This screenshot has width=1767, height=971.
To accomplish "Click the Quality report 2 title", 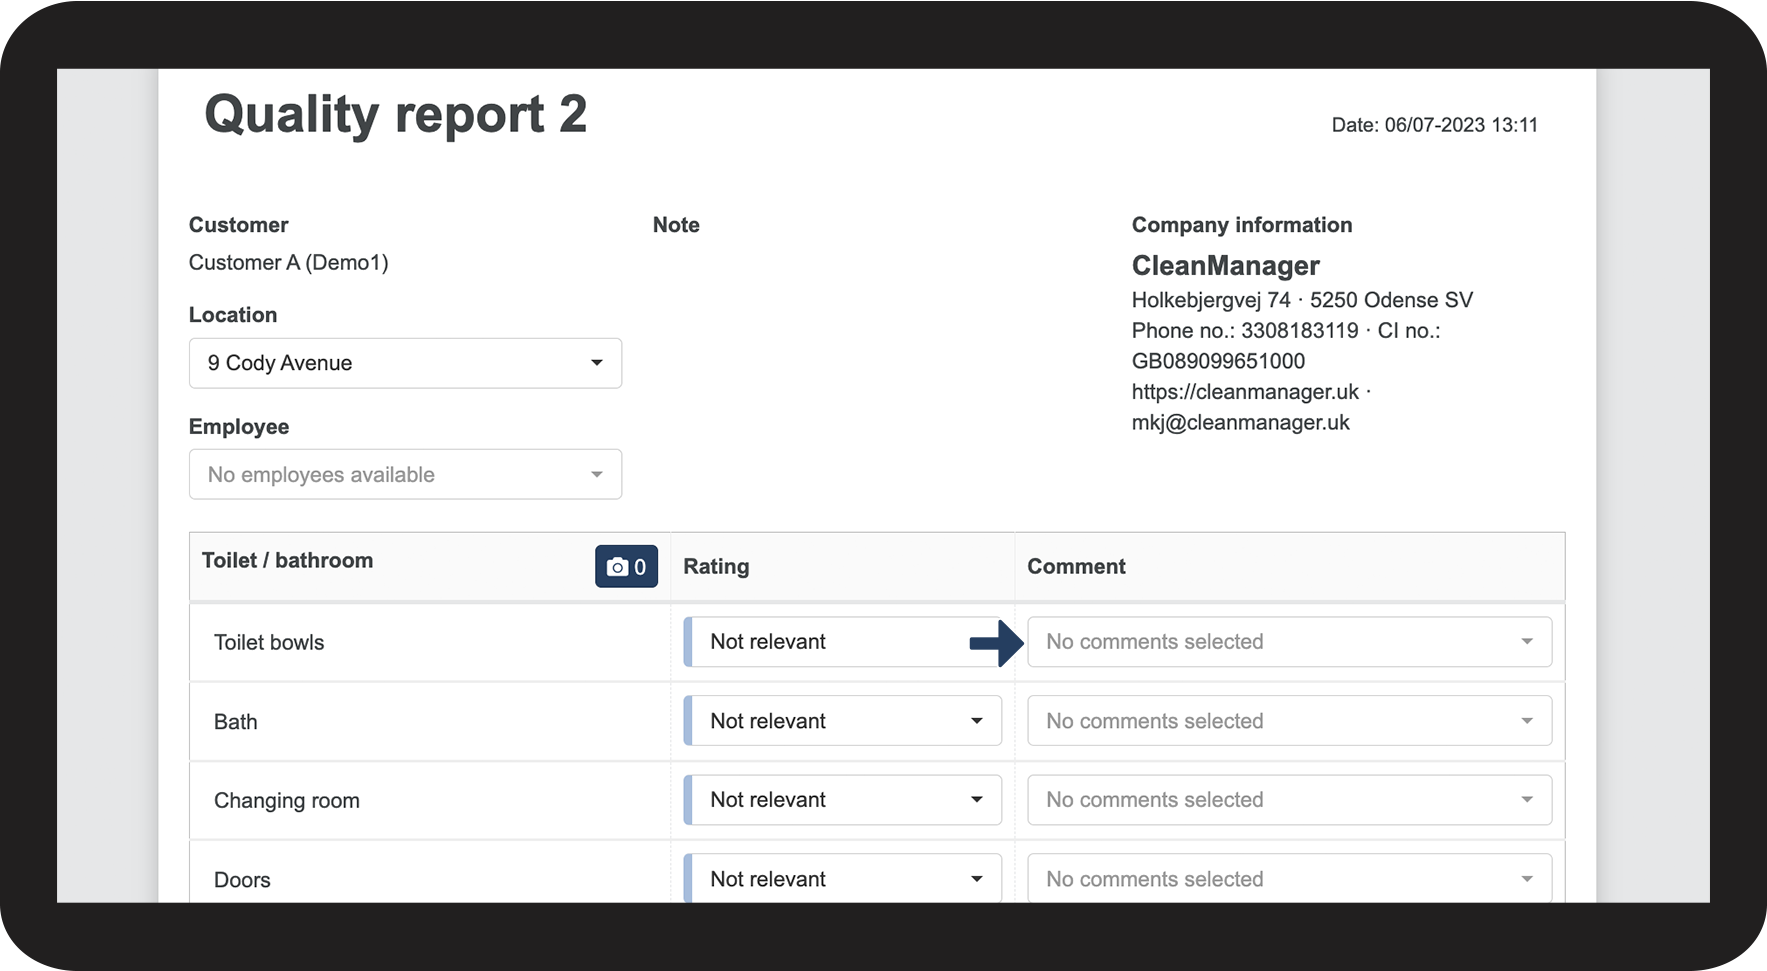I will click(x=395, y=114).
